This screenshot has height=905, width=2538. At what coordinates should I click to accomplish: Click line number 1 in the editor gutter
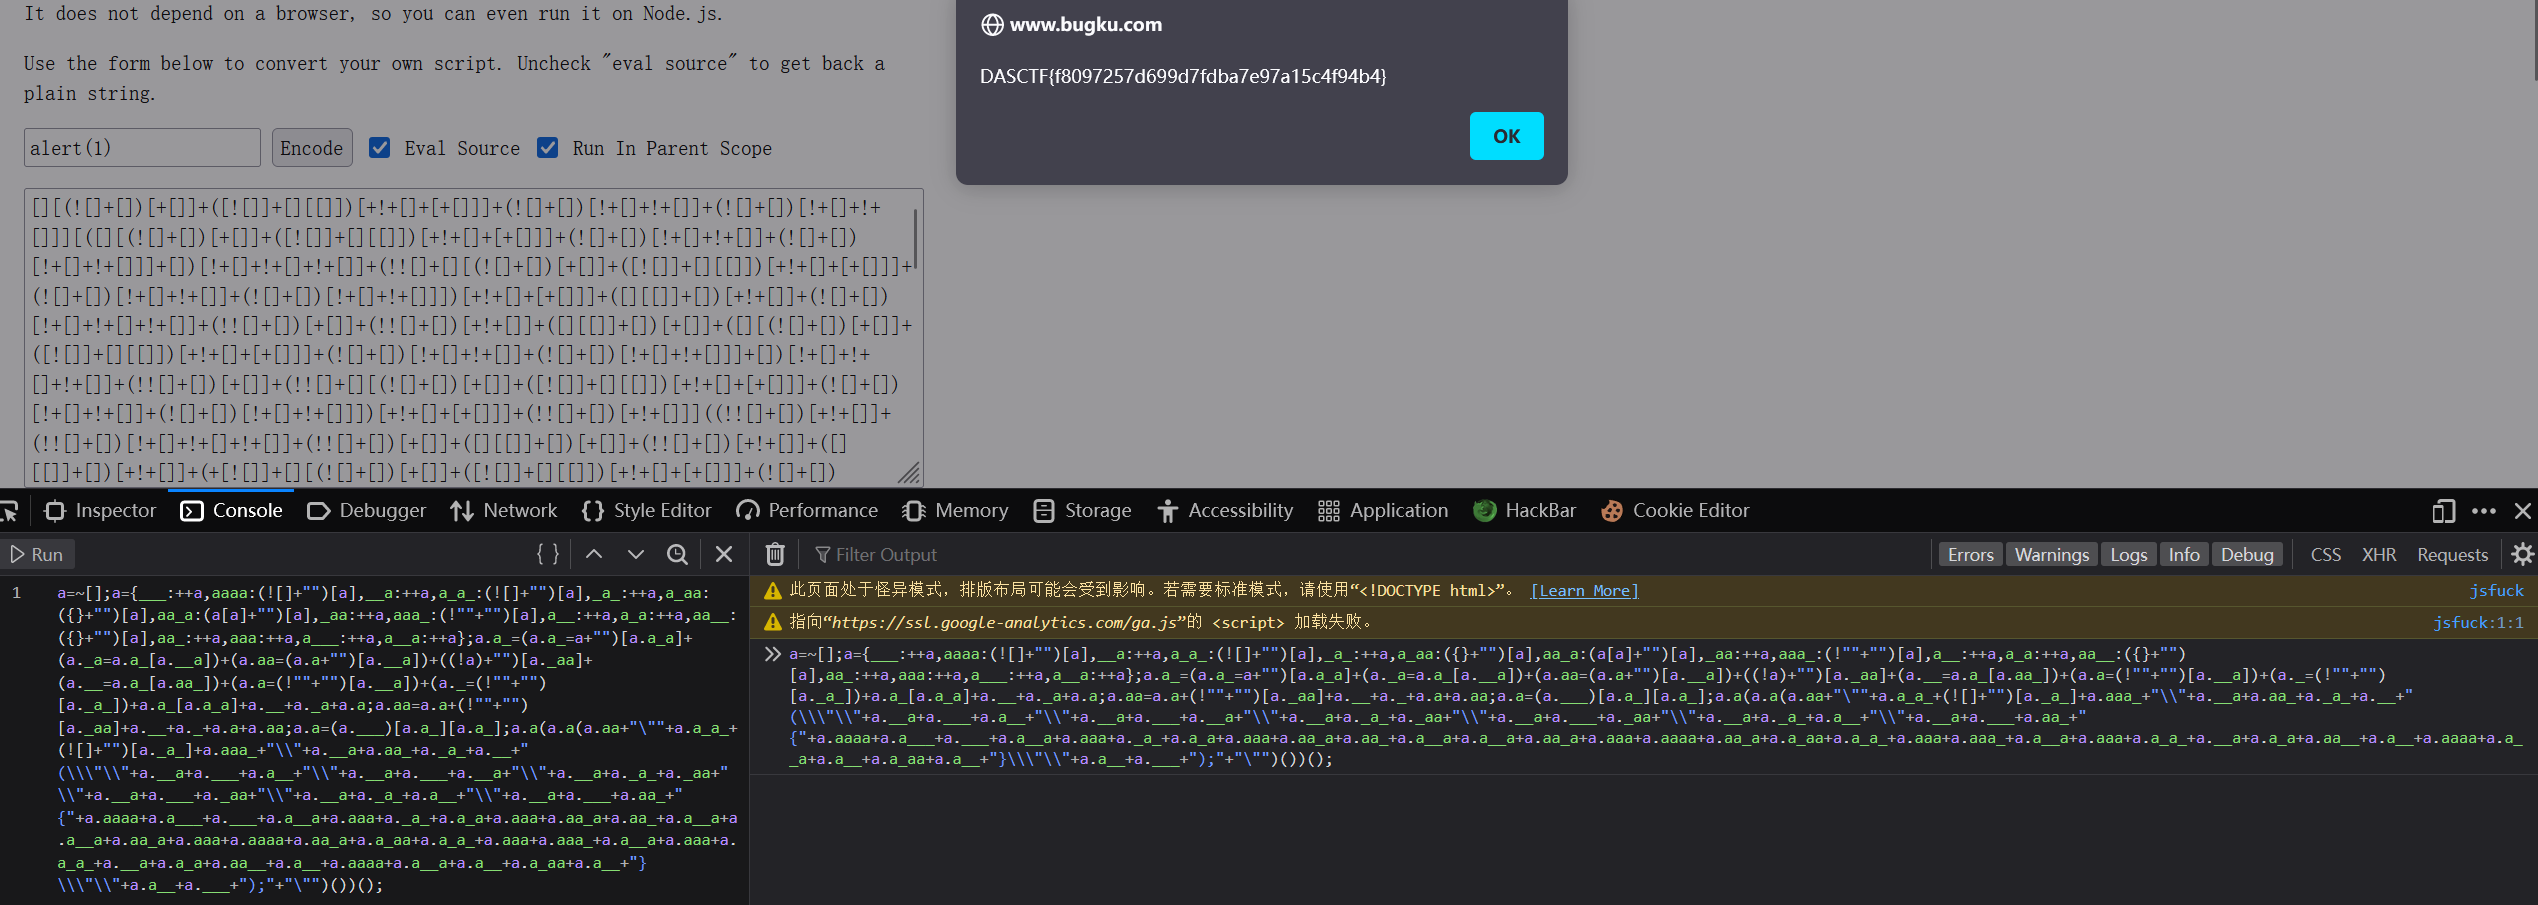coord(17,593)
